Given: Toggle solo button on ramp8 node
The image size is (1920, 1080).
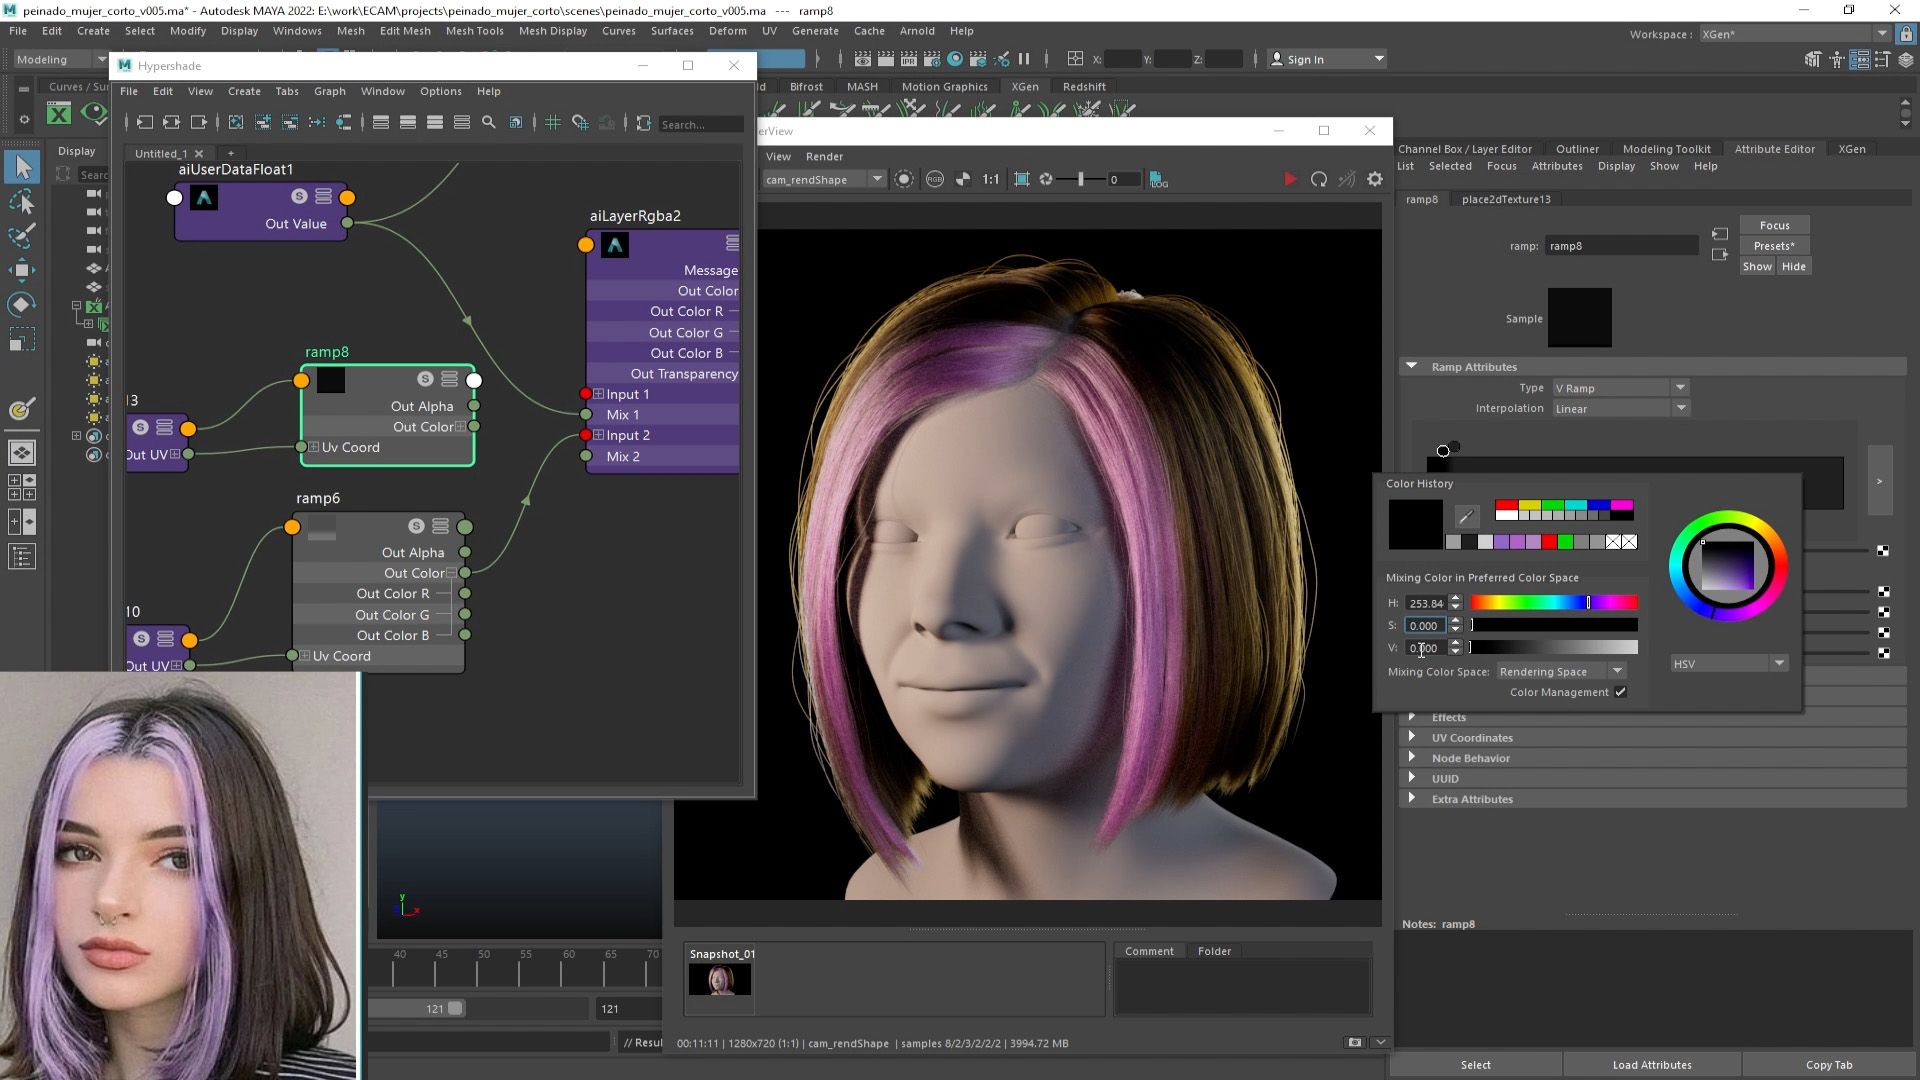Looking at the screenshot, I should [425, 379].
